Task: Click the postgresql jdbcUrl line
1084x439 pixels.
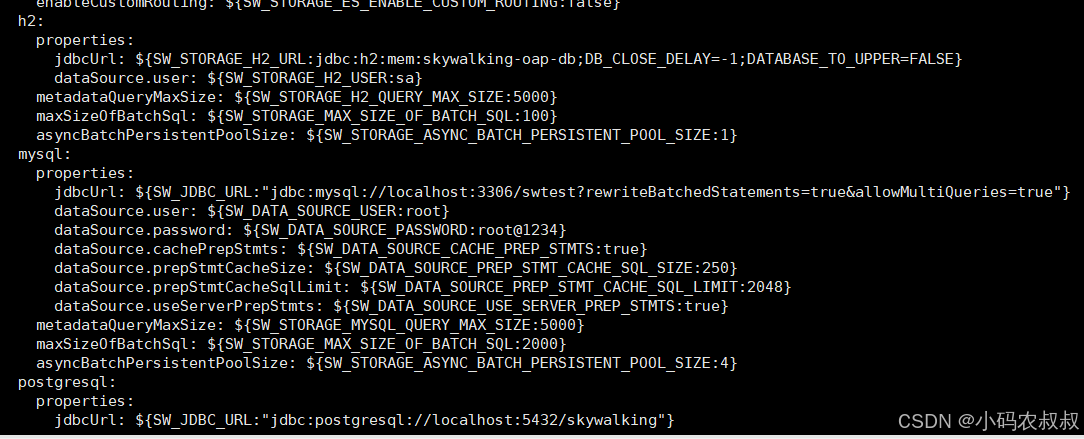Action: point(364,420)
